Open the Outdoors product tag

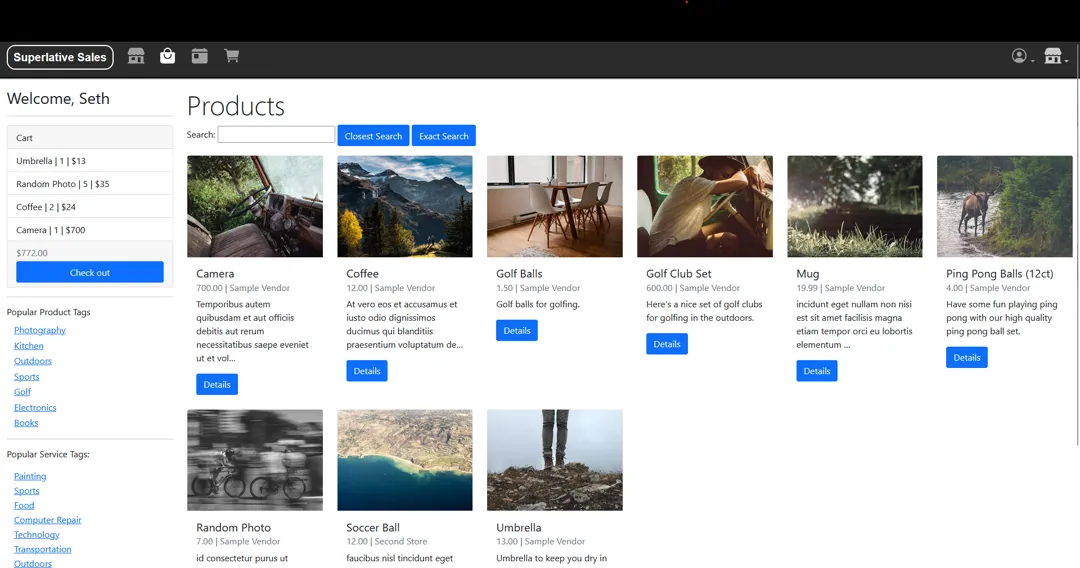pos(32,361)
